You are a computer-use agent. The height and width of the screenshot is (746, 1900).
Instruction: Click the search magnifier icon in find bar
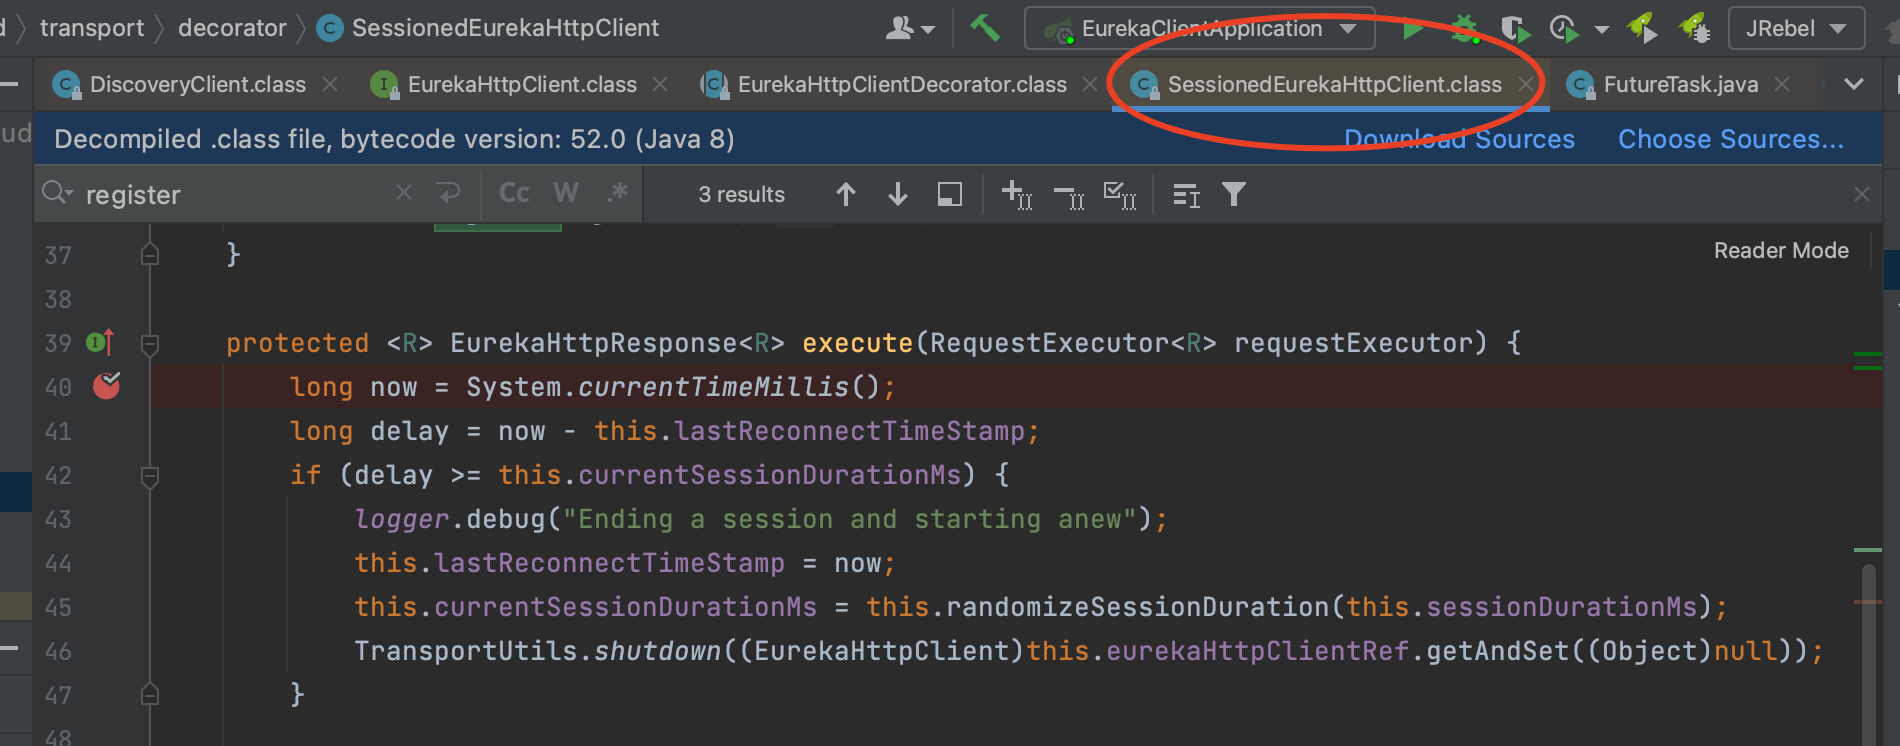click(x=58, y=193)
